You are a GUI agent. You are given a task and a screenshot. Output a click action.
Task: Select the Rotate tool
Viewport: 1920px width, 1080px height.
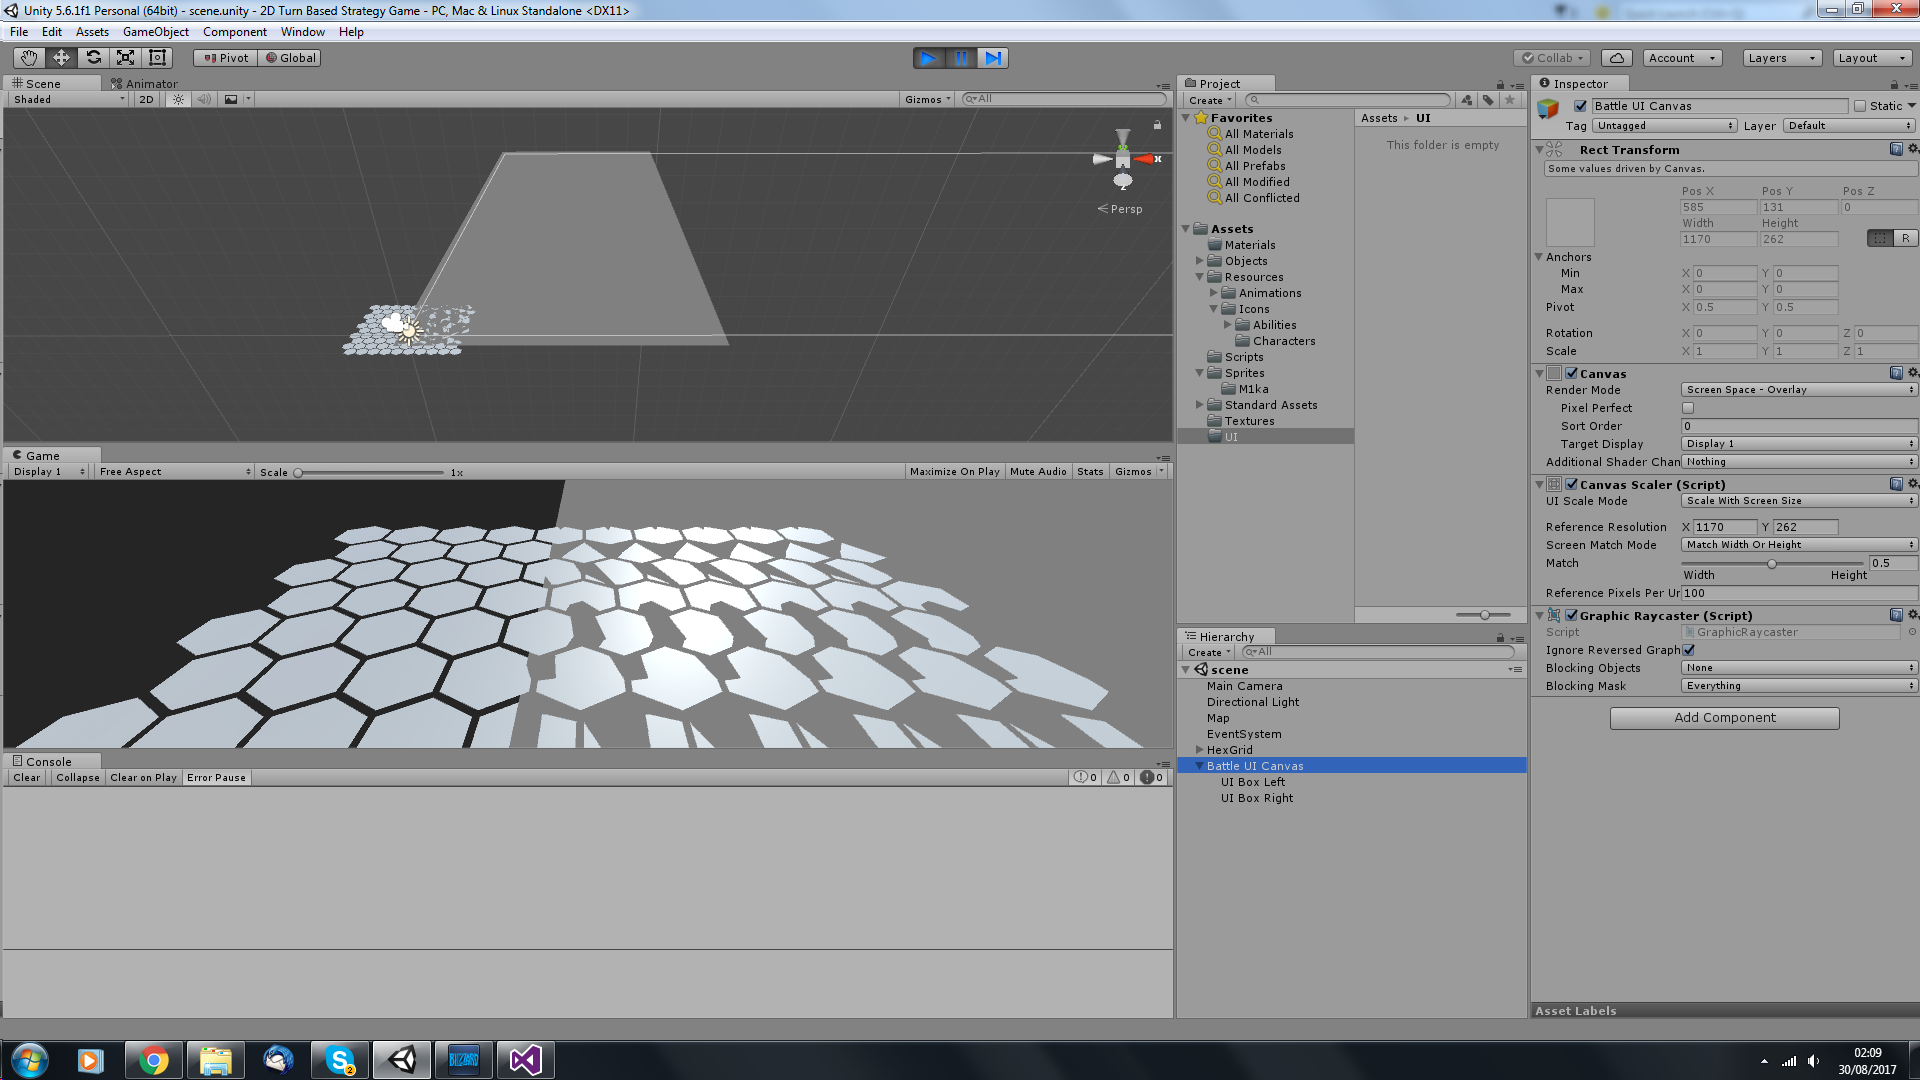tap(94, 58)
